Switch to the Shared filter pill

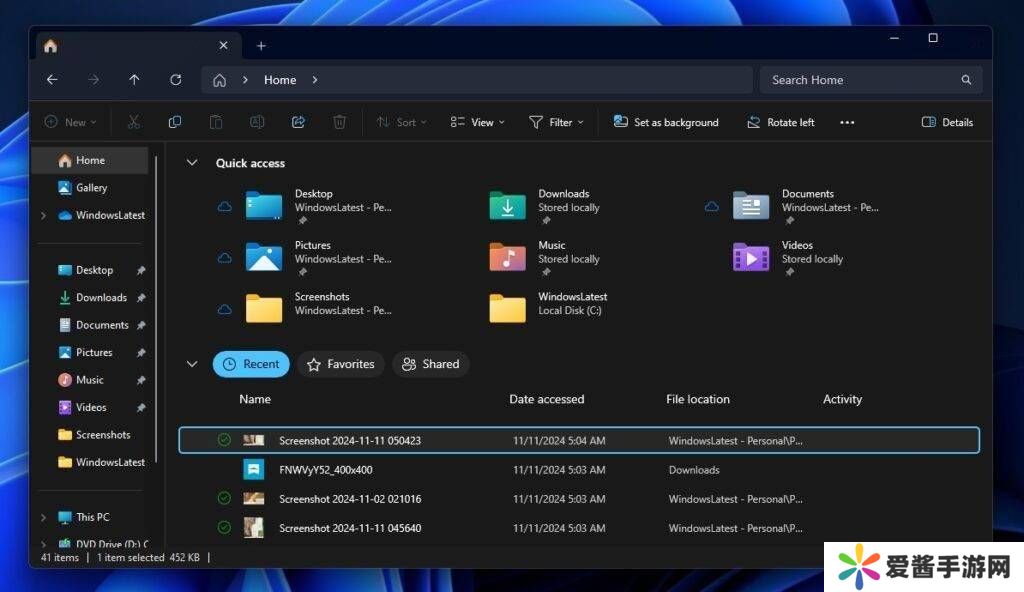click(430, 364)
